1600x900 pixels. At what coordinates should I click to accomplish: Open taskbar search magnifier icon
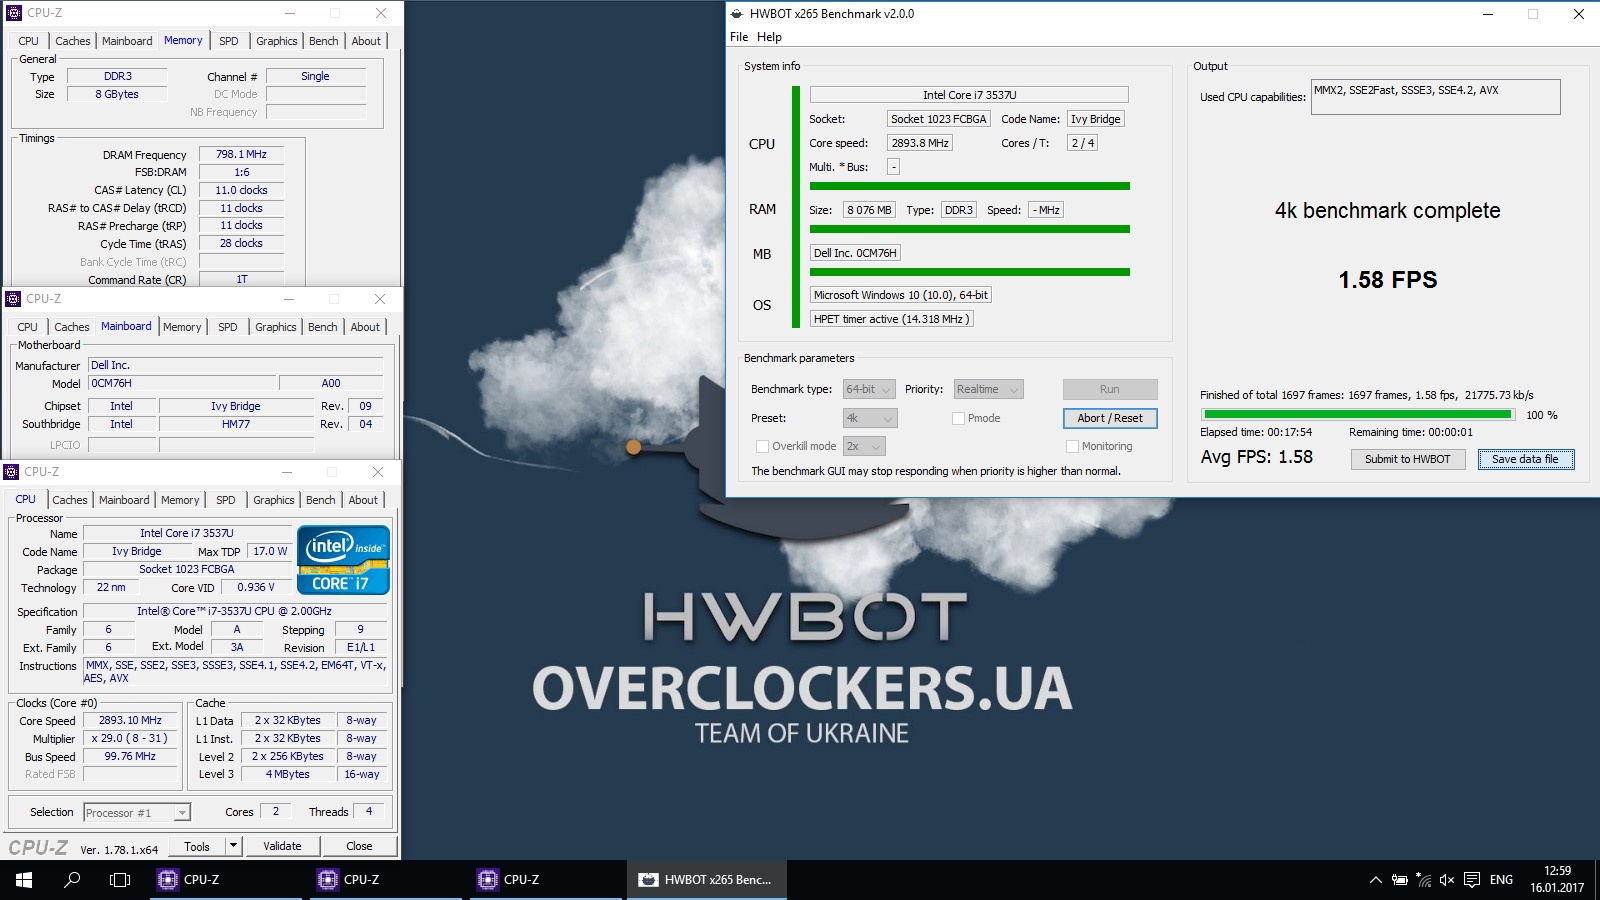(72, 880)
